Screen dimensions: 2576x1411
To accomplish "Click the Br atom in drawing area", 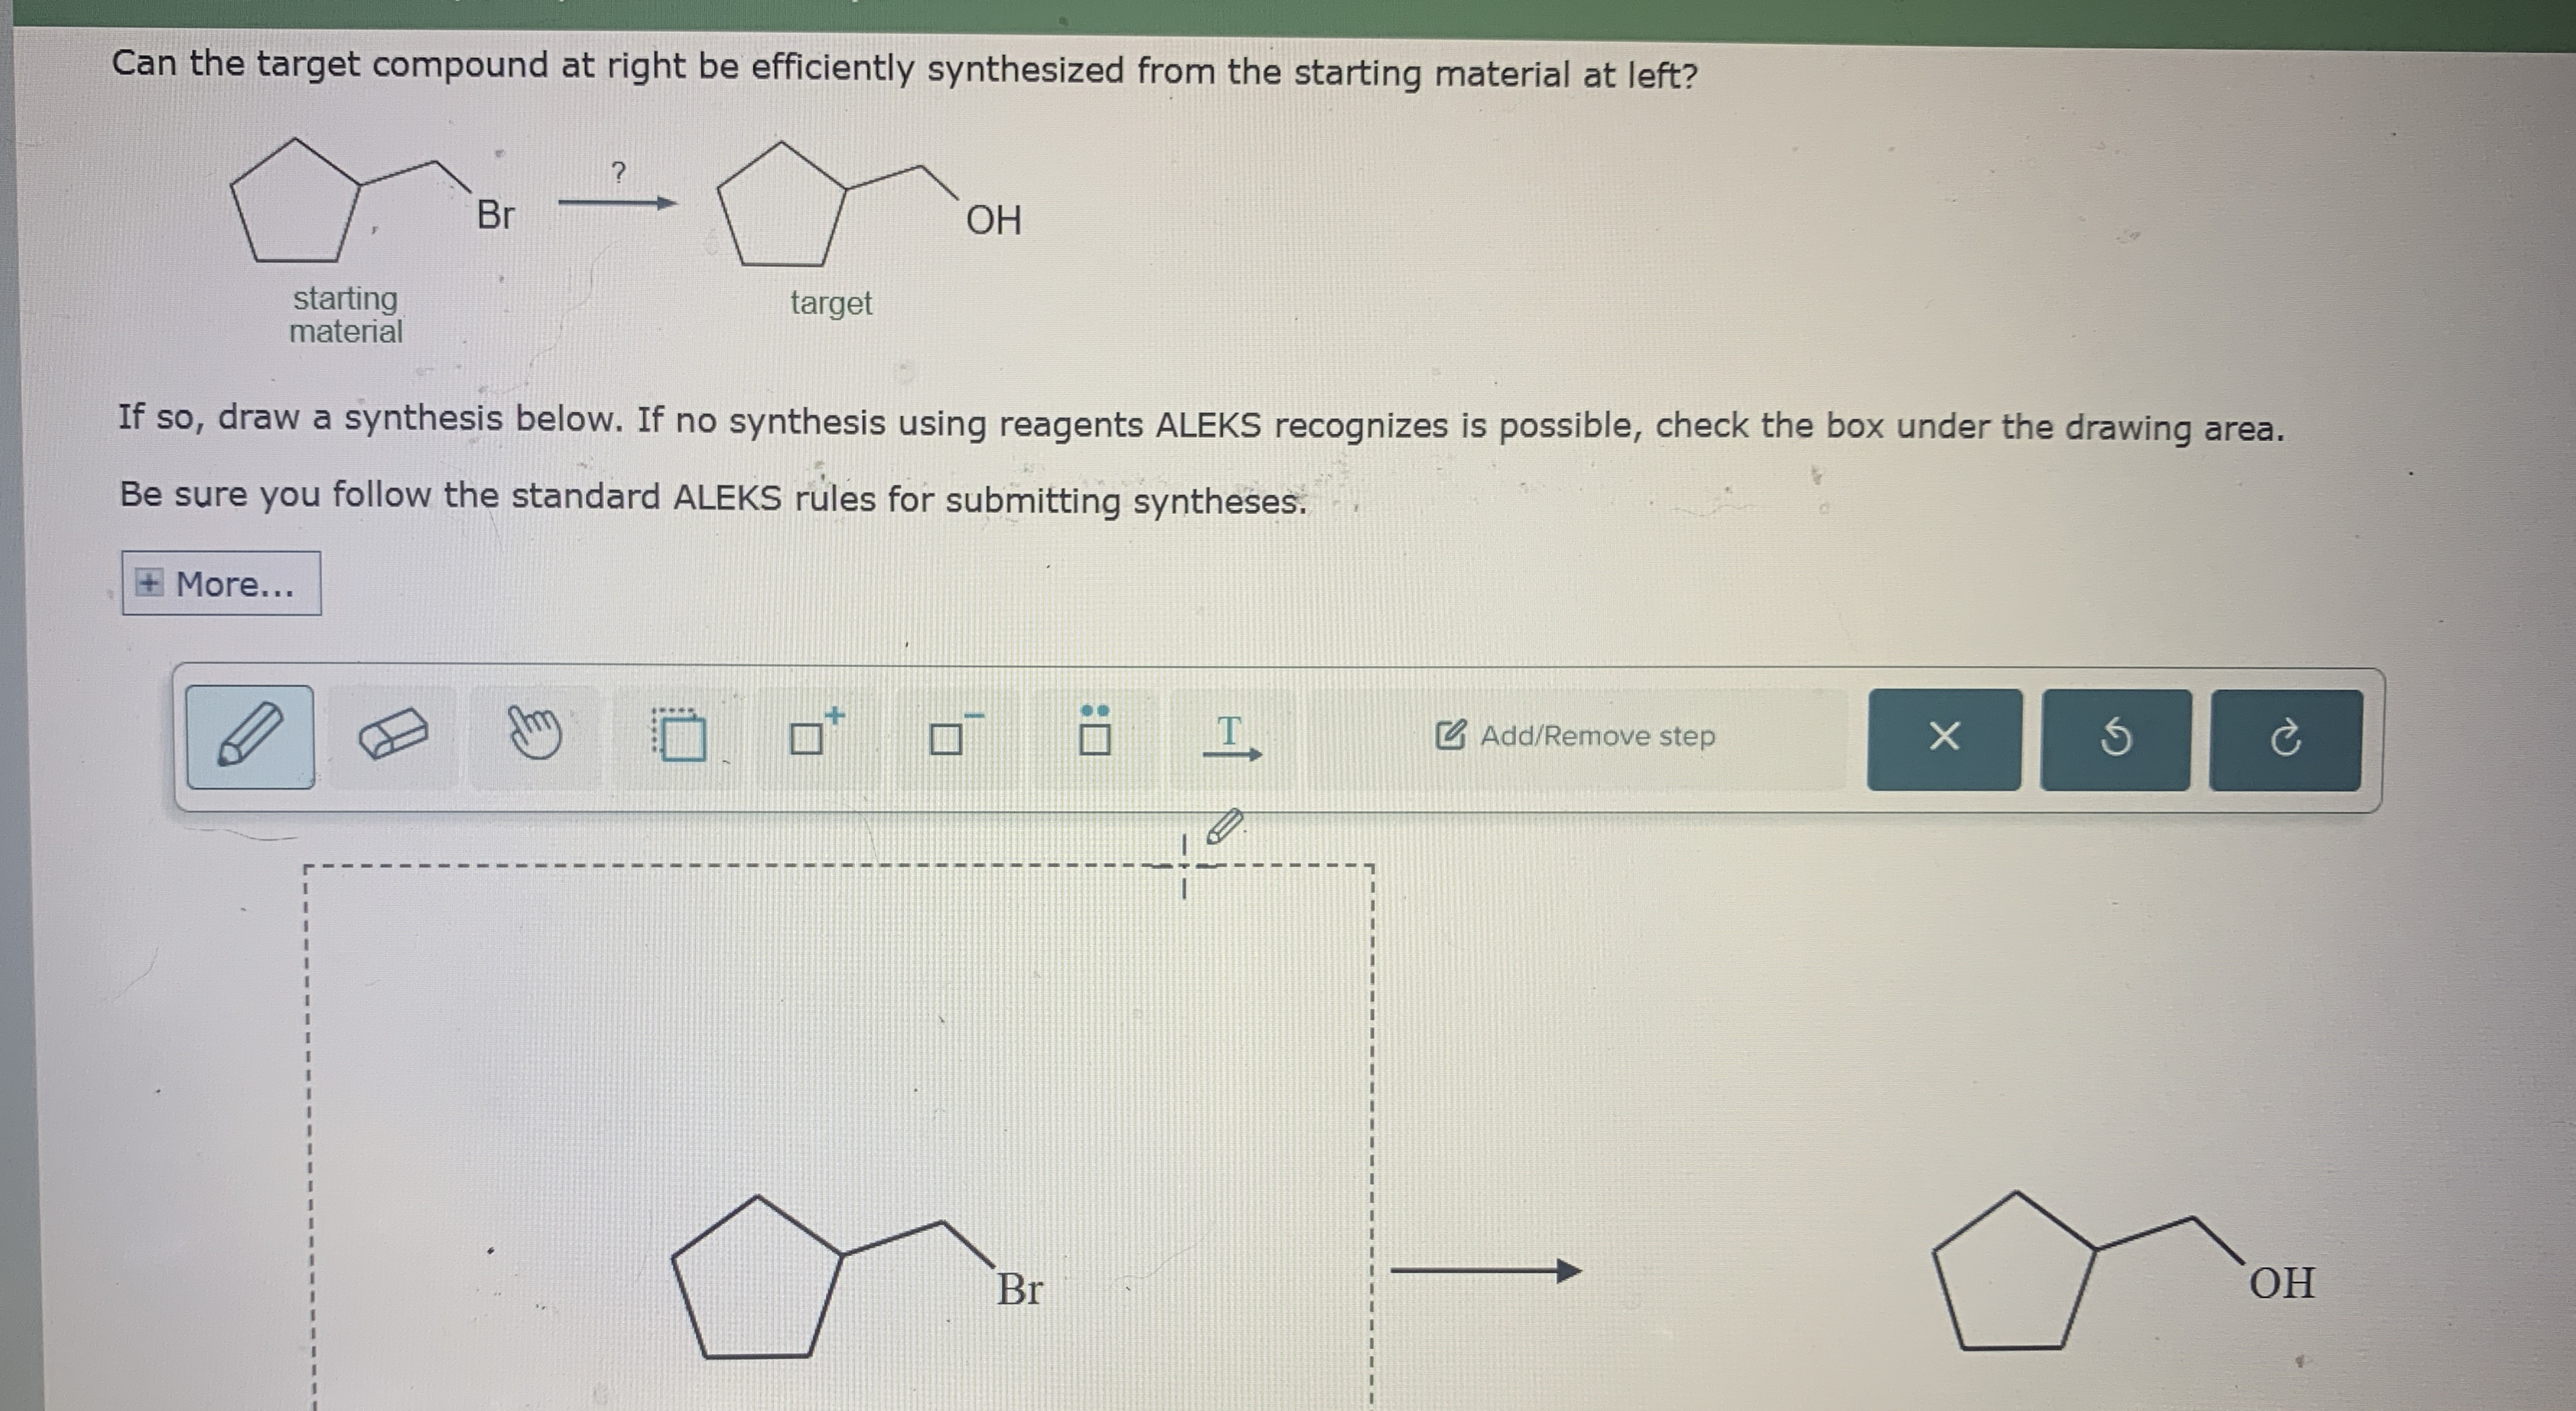I will point(1019,1289).
